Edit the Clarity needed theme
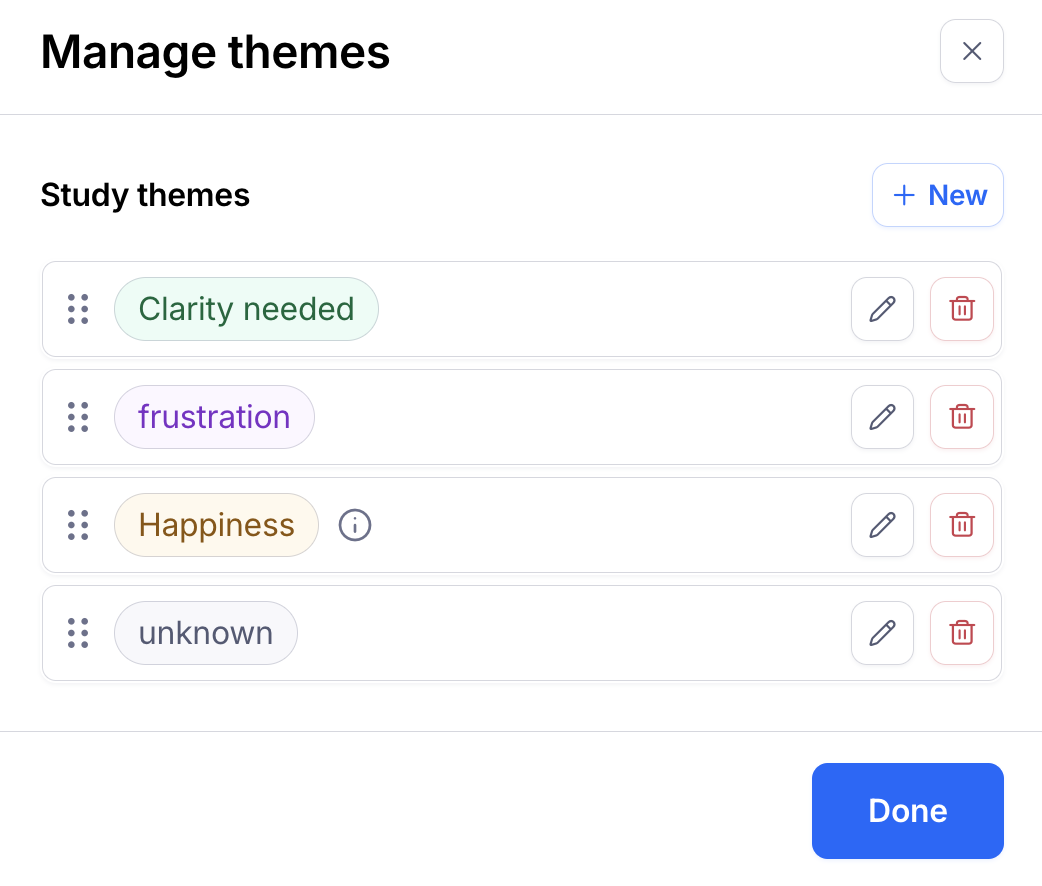 [x=882, y=309]
